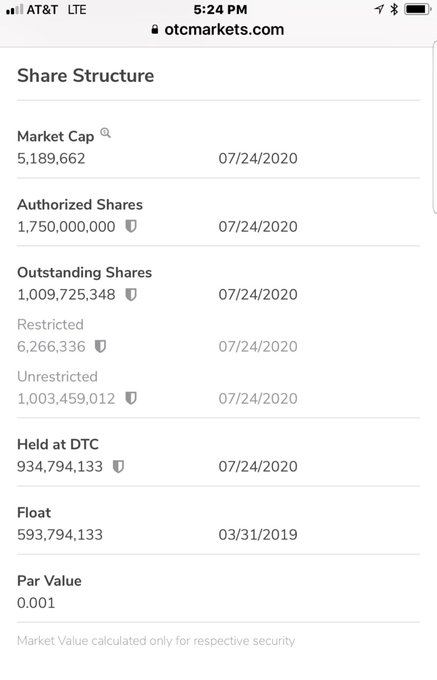The width and height of the screenshot is (437, 680).
Task: Tap the cellular signal bars icon
Action: click(x=14, y=10)
